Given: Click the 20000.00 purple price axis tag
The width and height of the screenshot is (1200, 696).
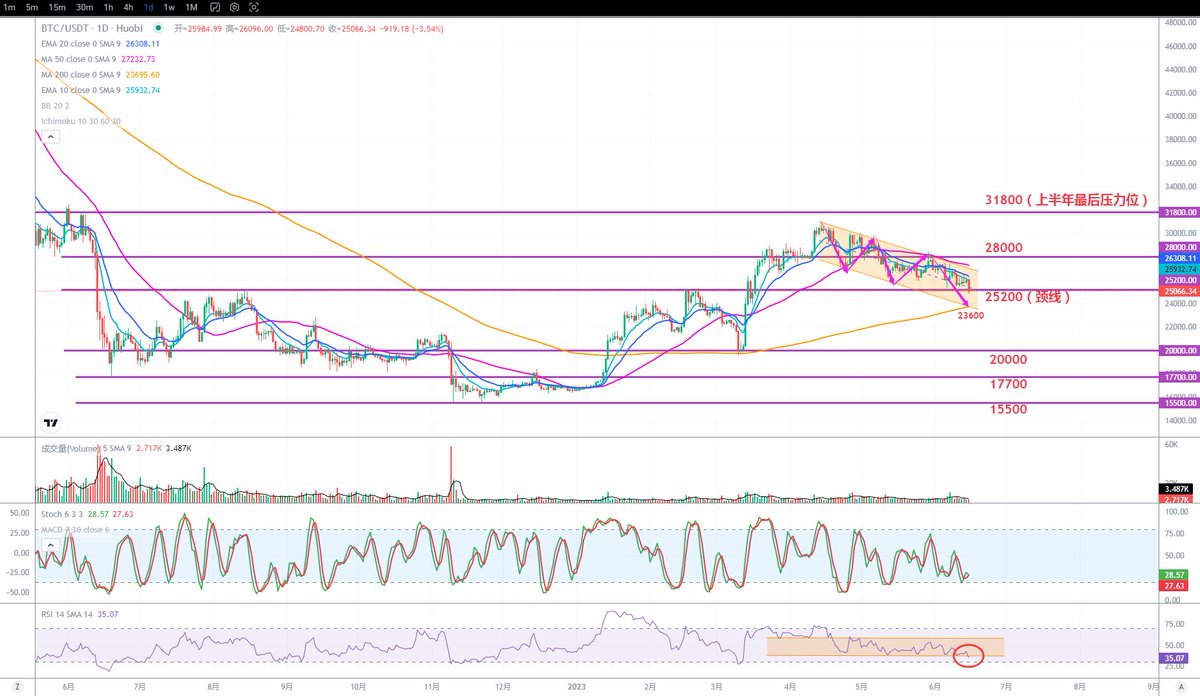Looking at the screenshot, I should pos(1178,351).
